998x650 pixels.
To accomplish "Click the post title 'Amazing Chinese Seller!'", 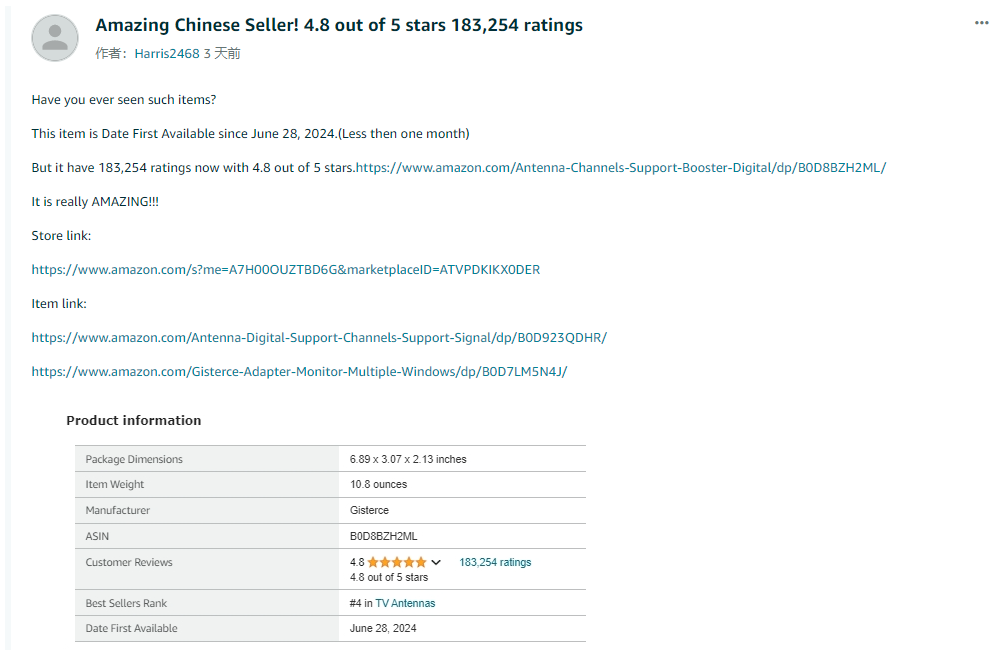I will (x=197, y=25).
